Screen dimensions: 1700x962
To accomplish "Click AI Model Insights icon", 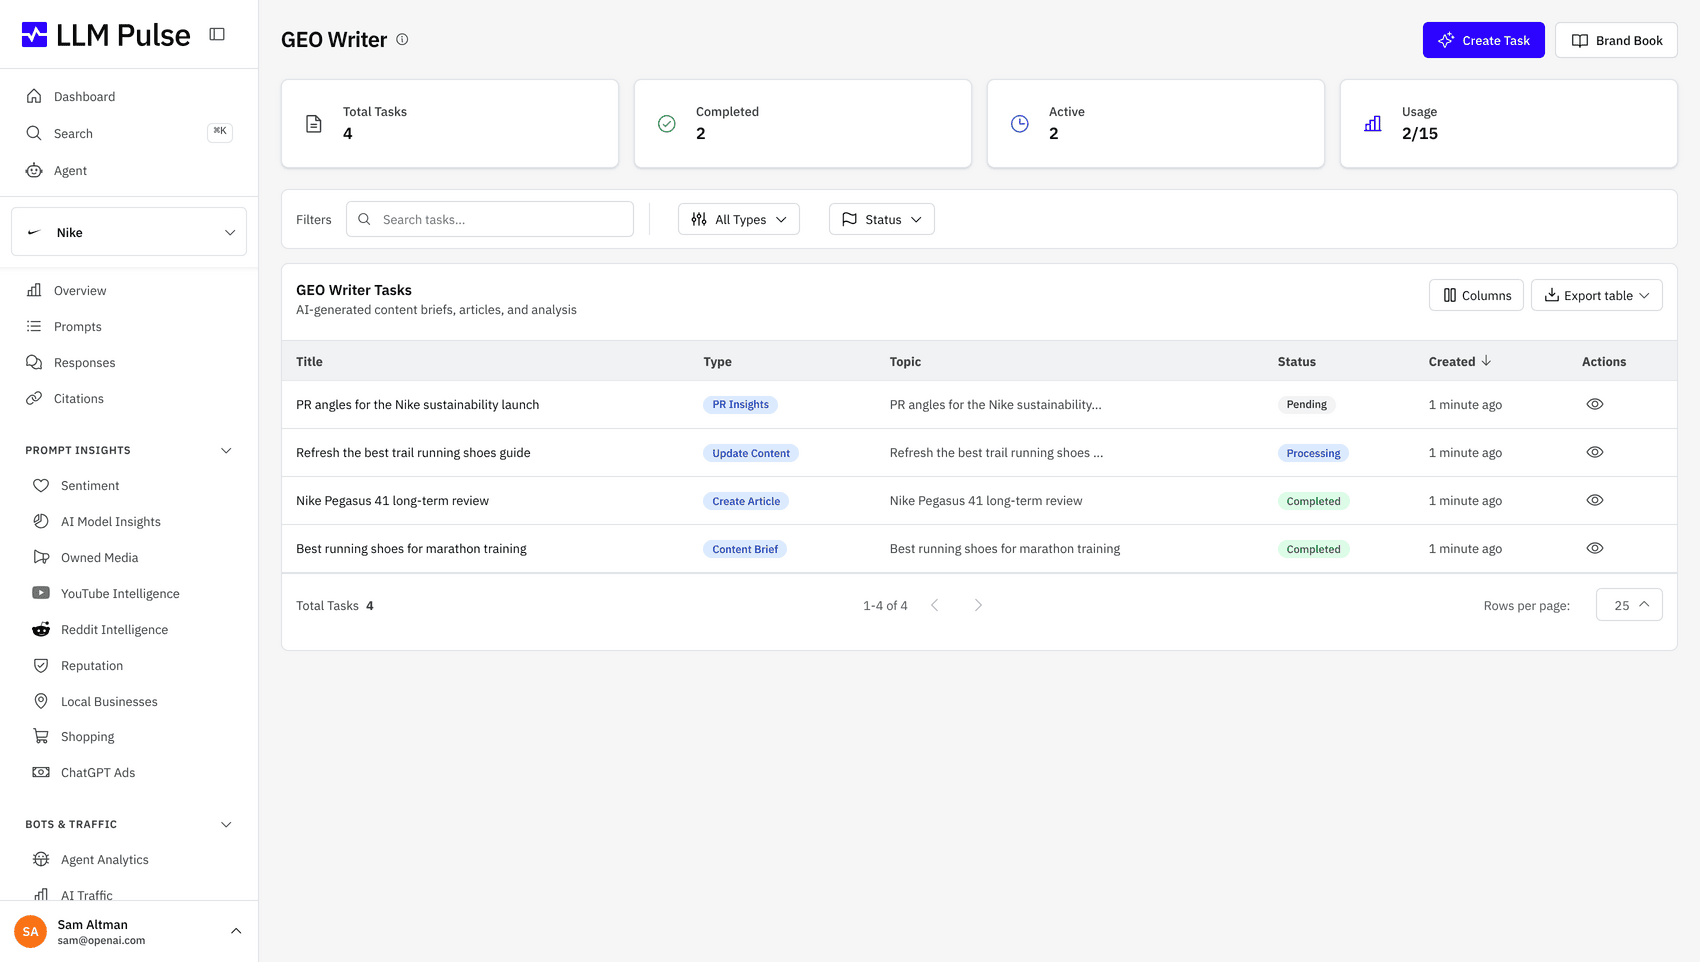I will [41, 521].
